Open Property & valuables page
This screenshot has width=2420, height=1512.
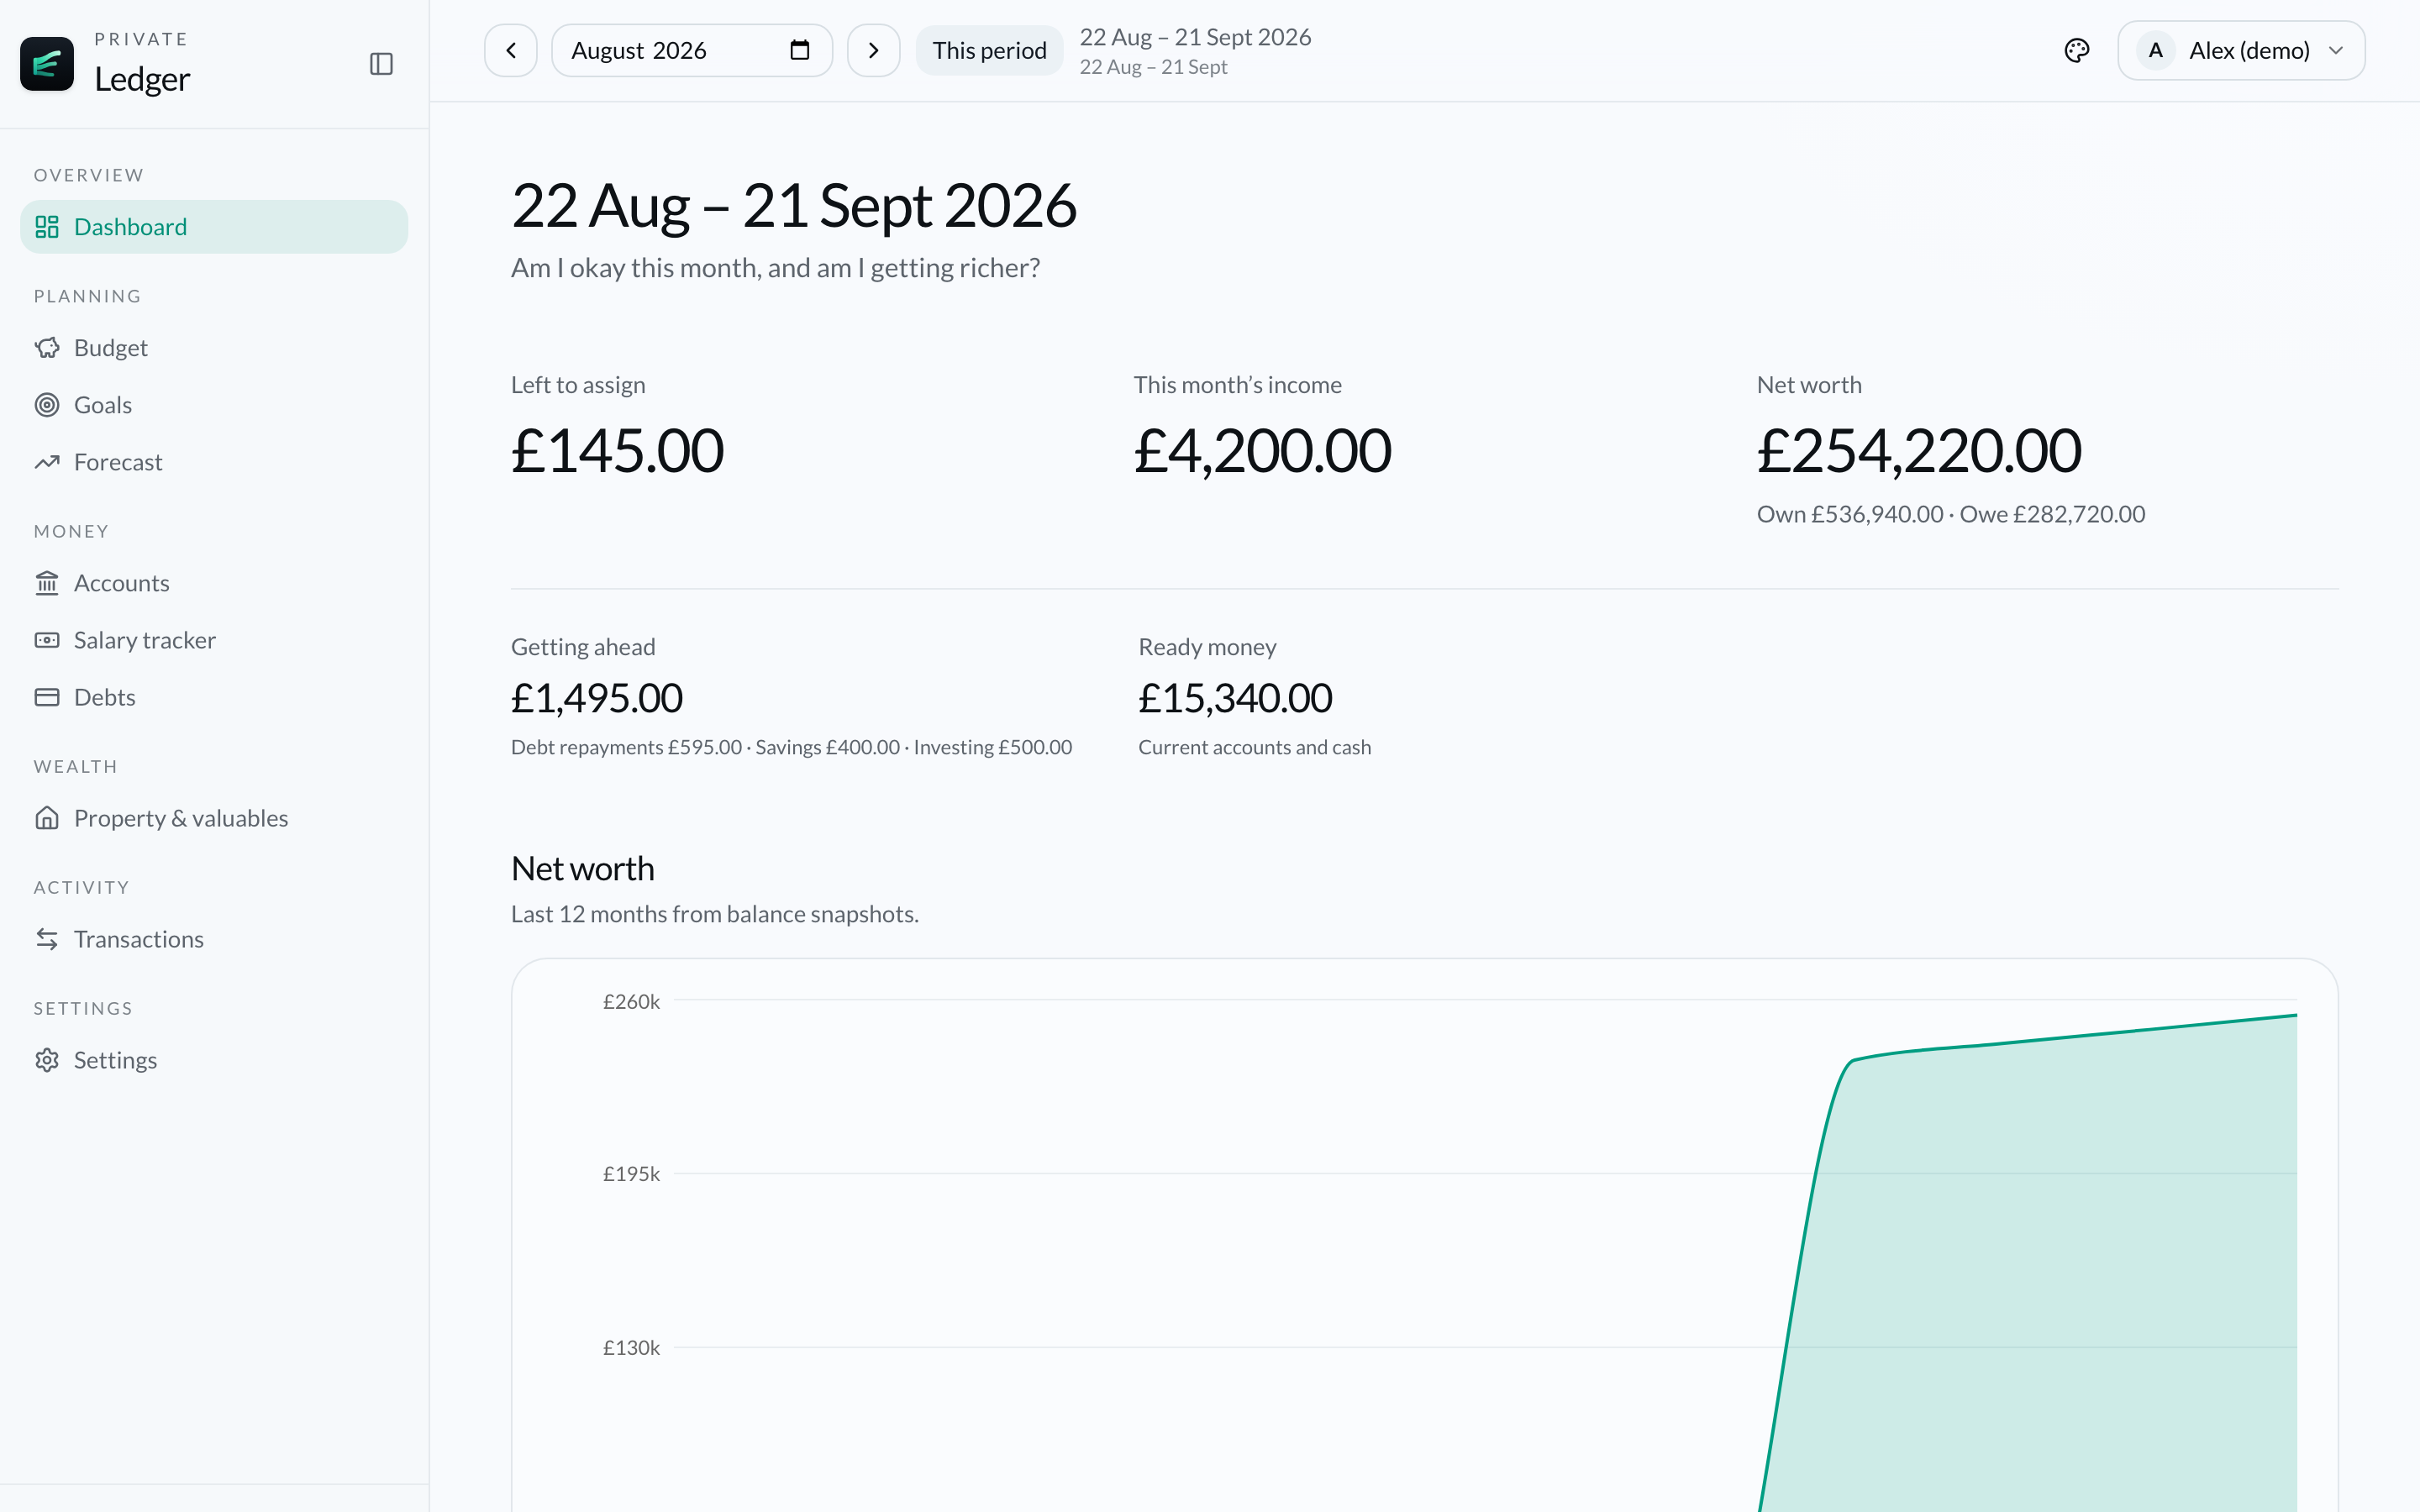214,818
